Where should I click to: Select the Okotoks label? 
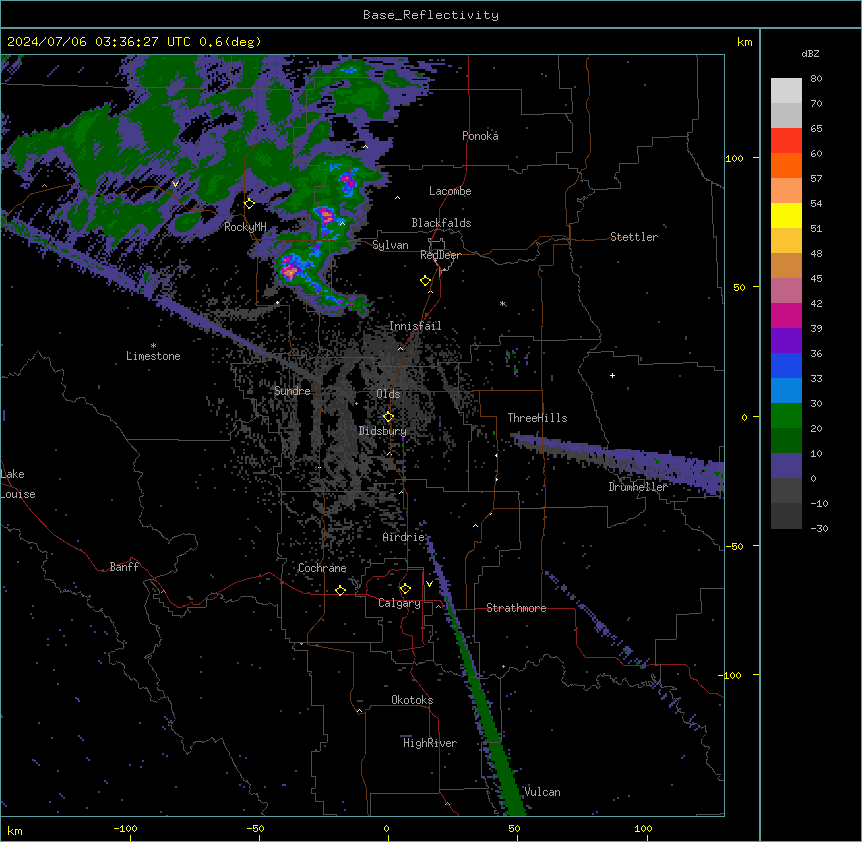[412, 700]
